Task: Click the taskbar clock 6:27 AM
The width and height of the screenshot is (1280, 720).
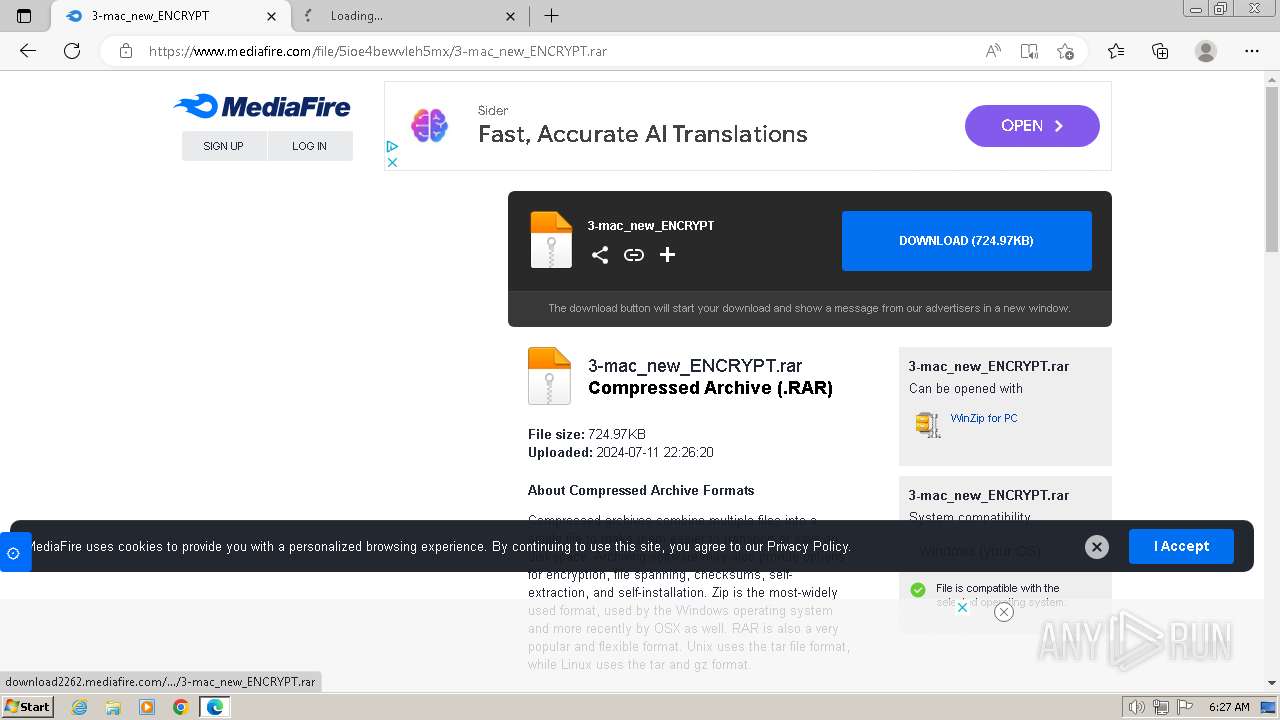Action: click(x=1229, y=707)
